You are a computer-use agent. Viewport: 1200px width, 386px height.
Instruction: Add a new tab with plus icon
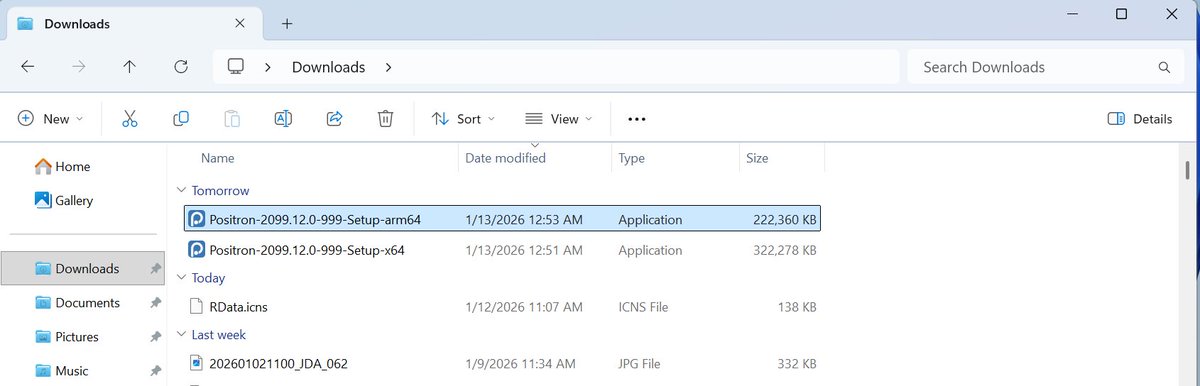pos(287,23)
